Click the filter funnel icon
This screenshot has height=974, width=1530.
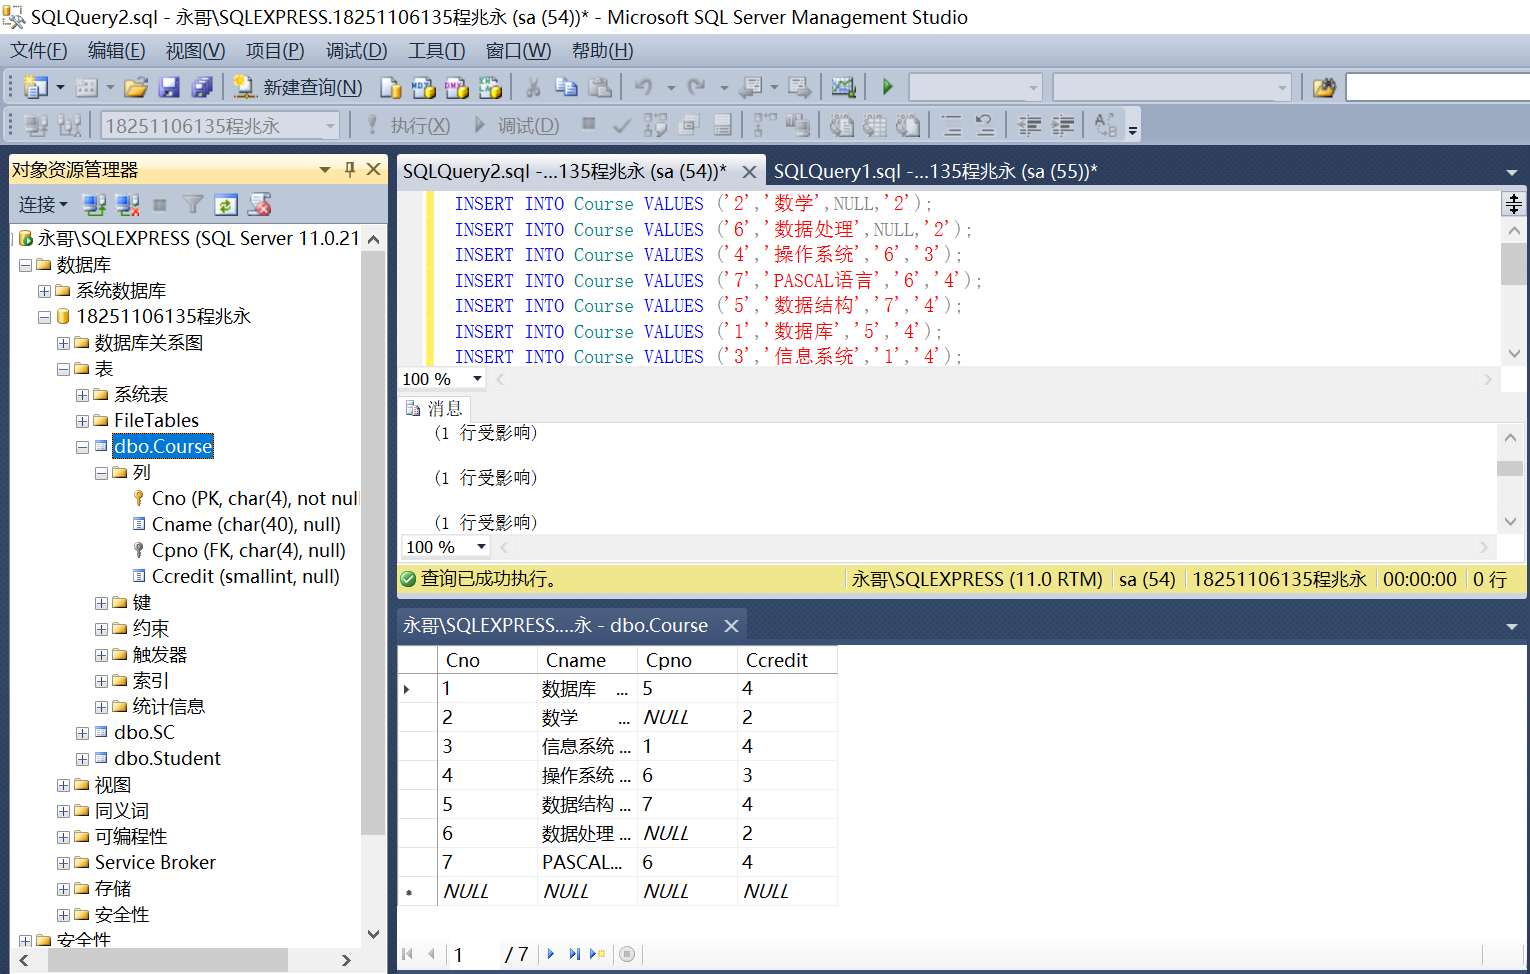click(x=193, y=205)
